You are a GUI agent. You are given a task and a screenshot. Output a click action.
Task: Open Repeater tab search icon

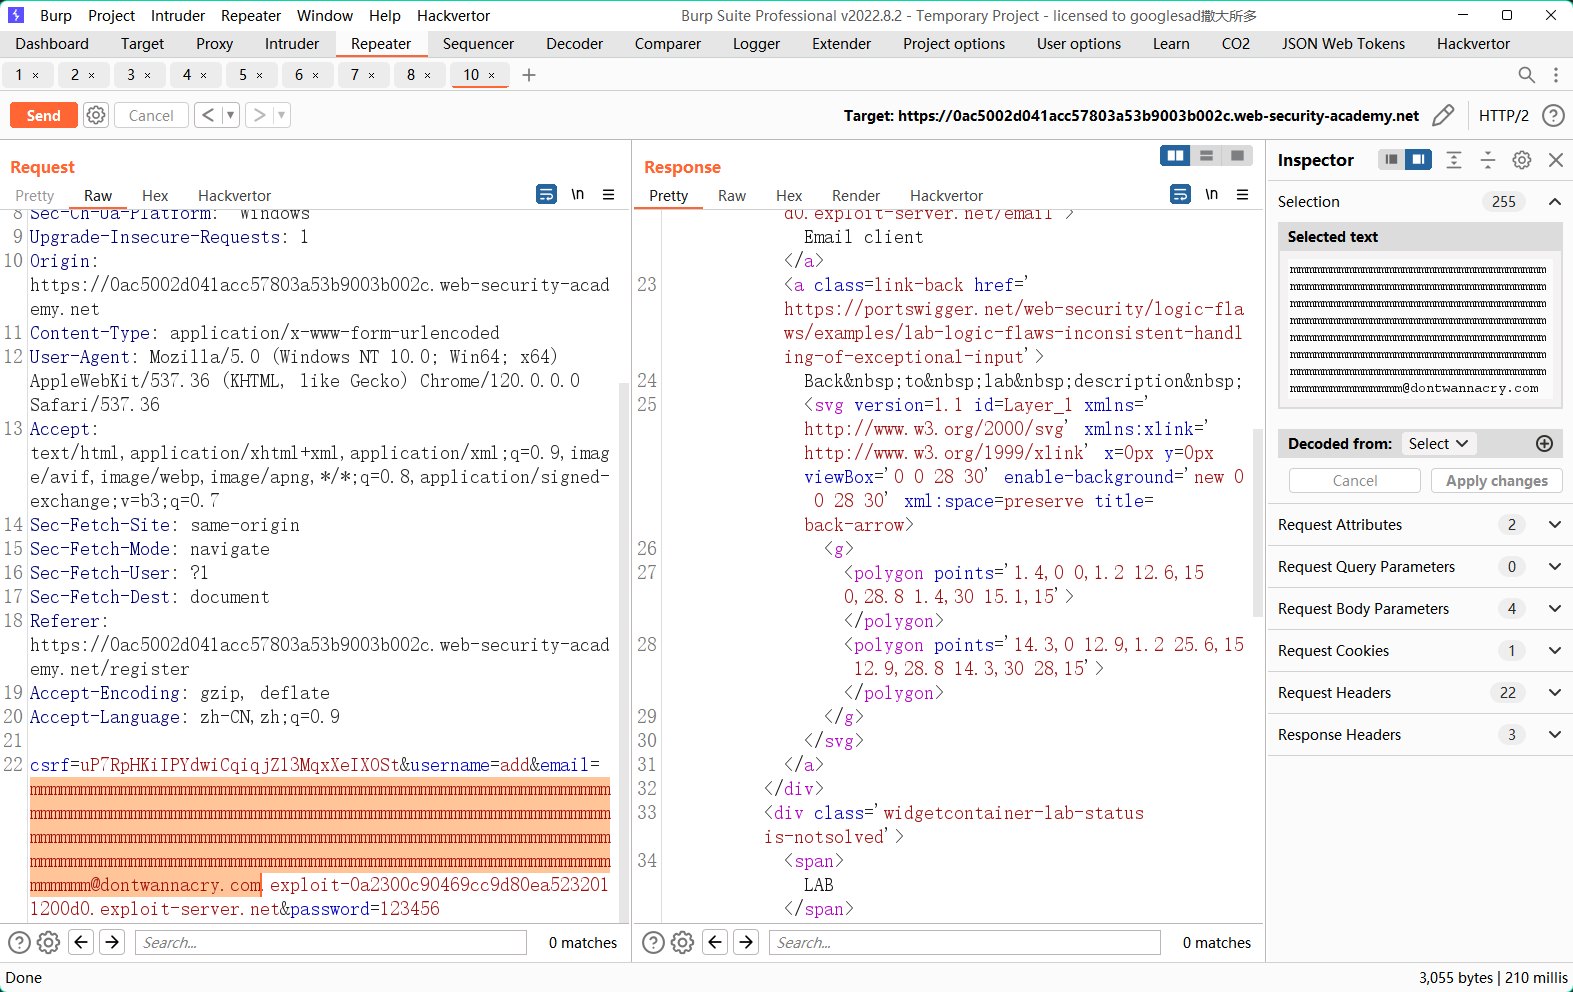tap(1527, 75)
